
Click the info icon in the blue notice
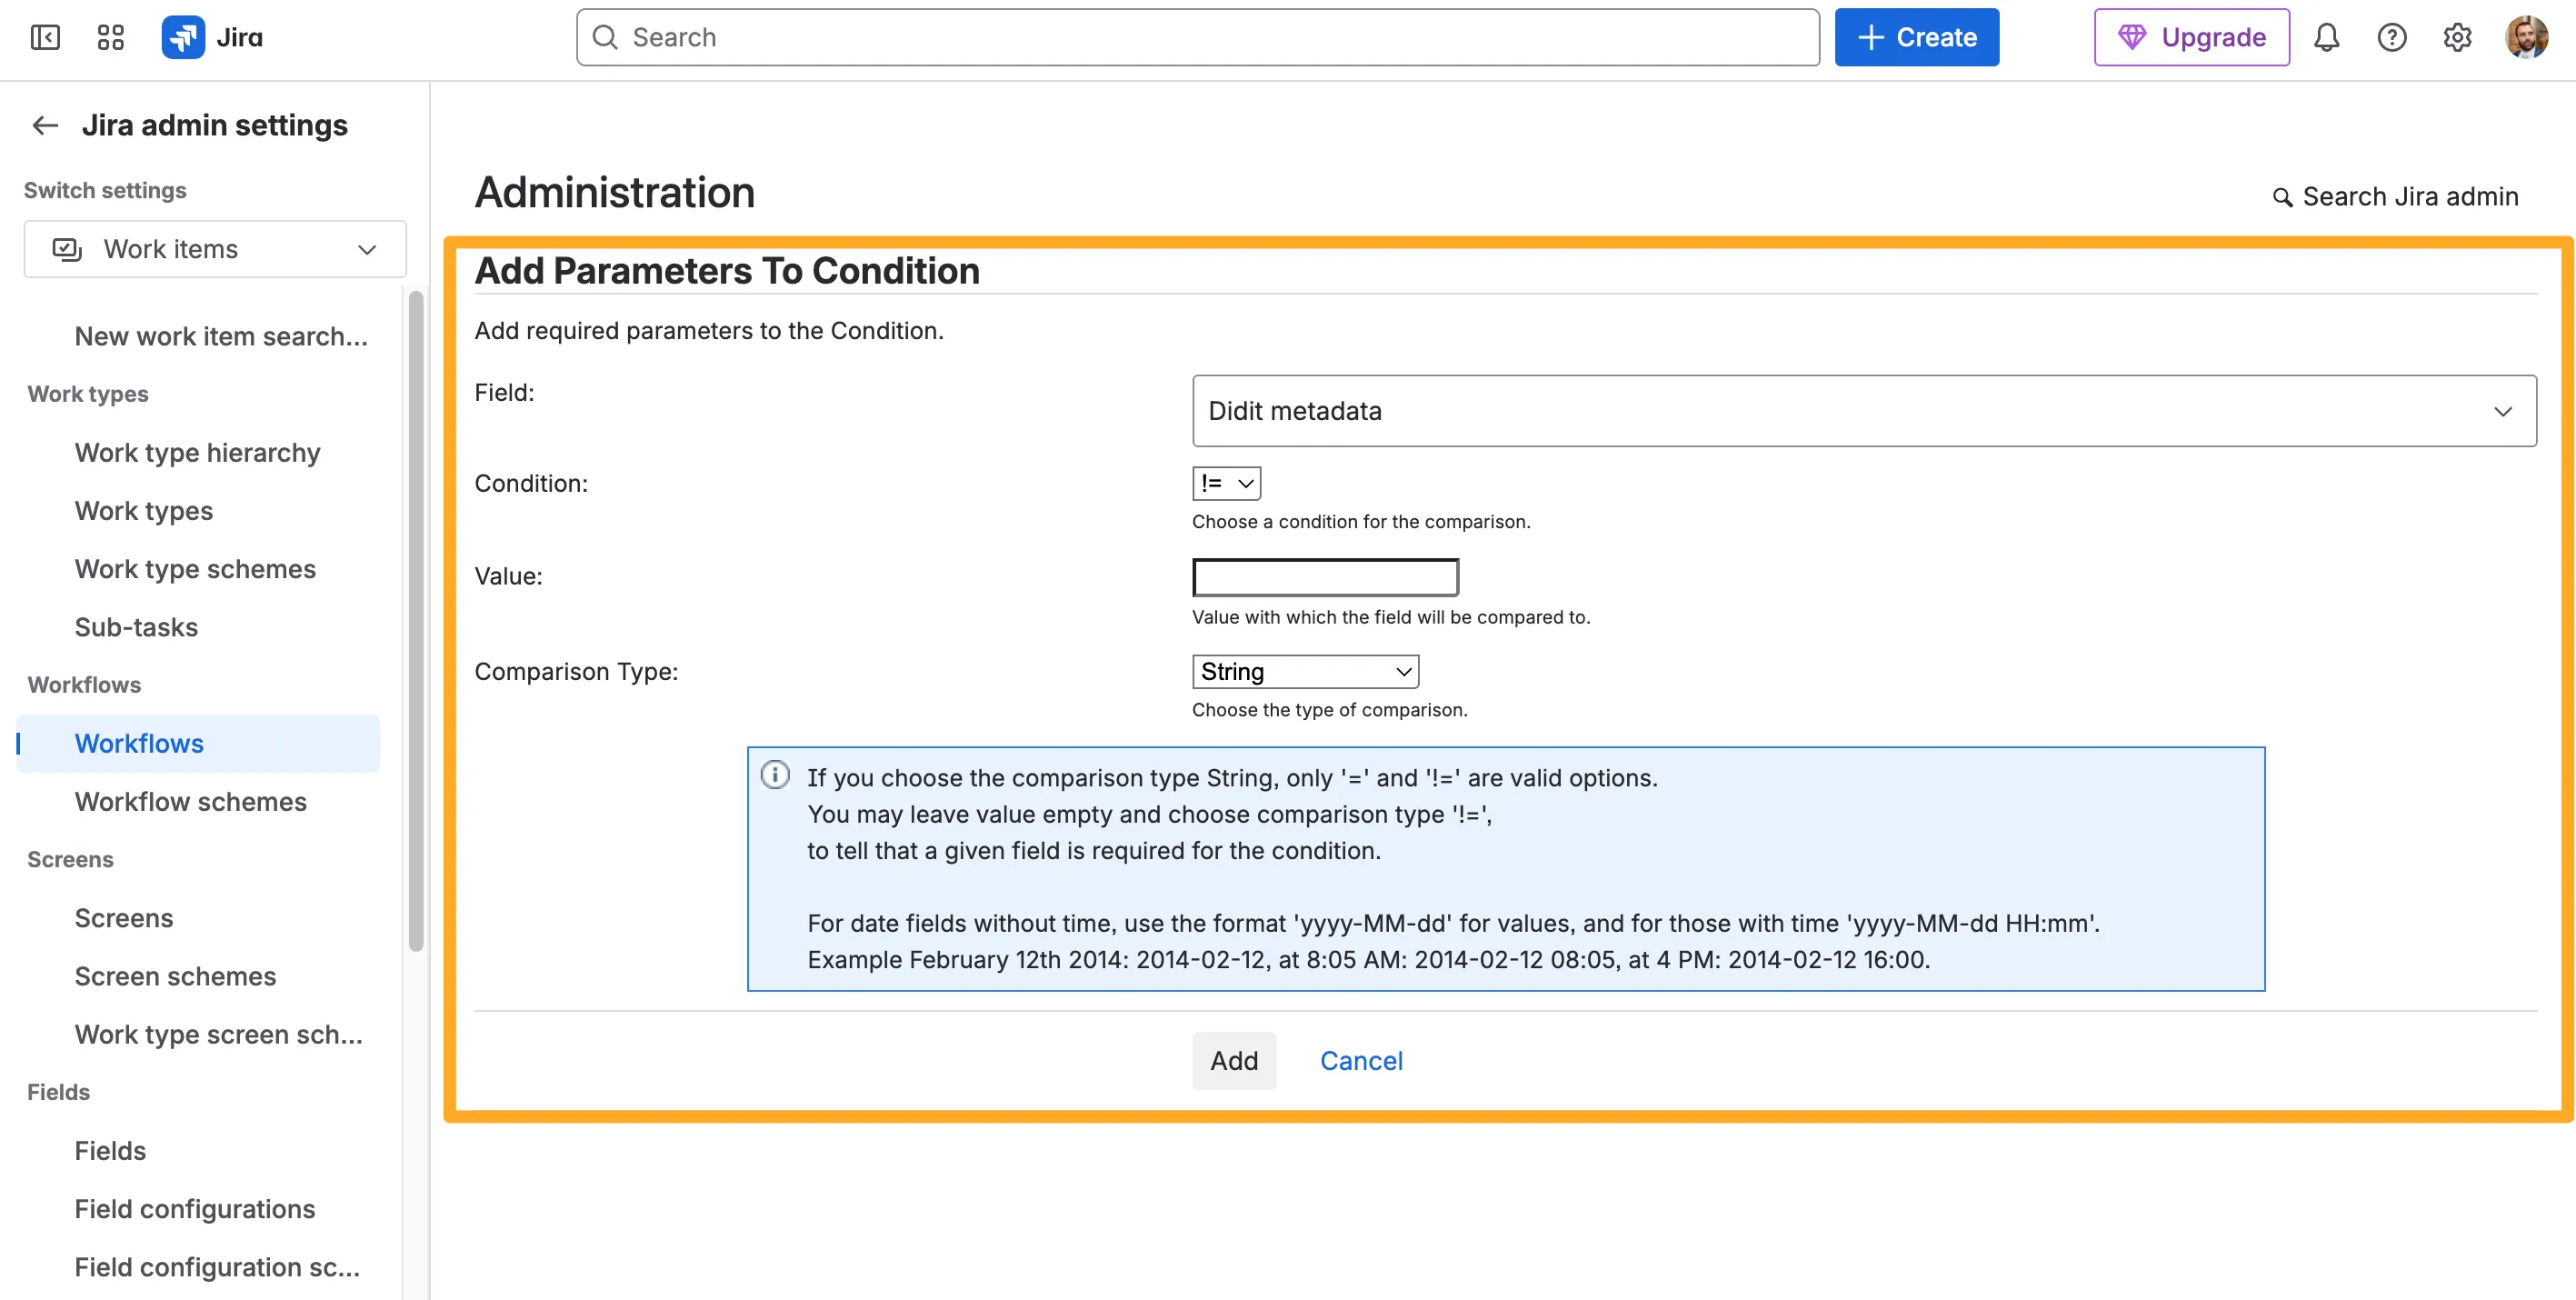(x=775, y=775)
